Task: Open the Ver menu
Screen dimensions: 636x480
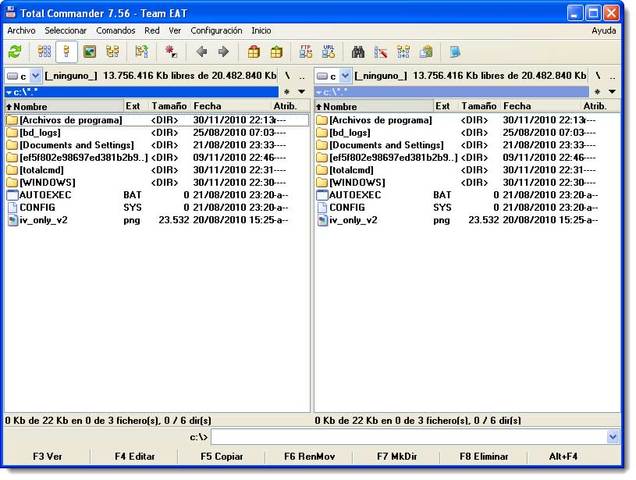Action: [175, 30]
